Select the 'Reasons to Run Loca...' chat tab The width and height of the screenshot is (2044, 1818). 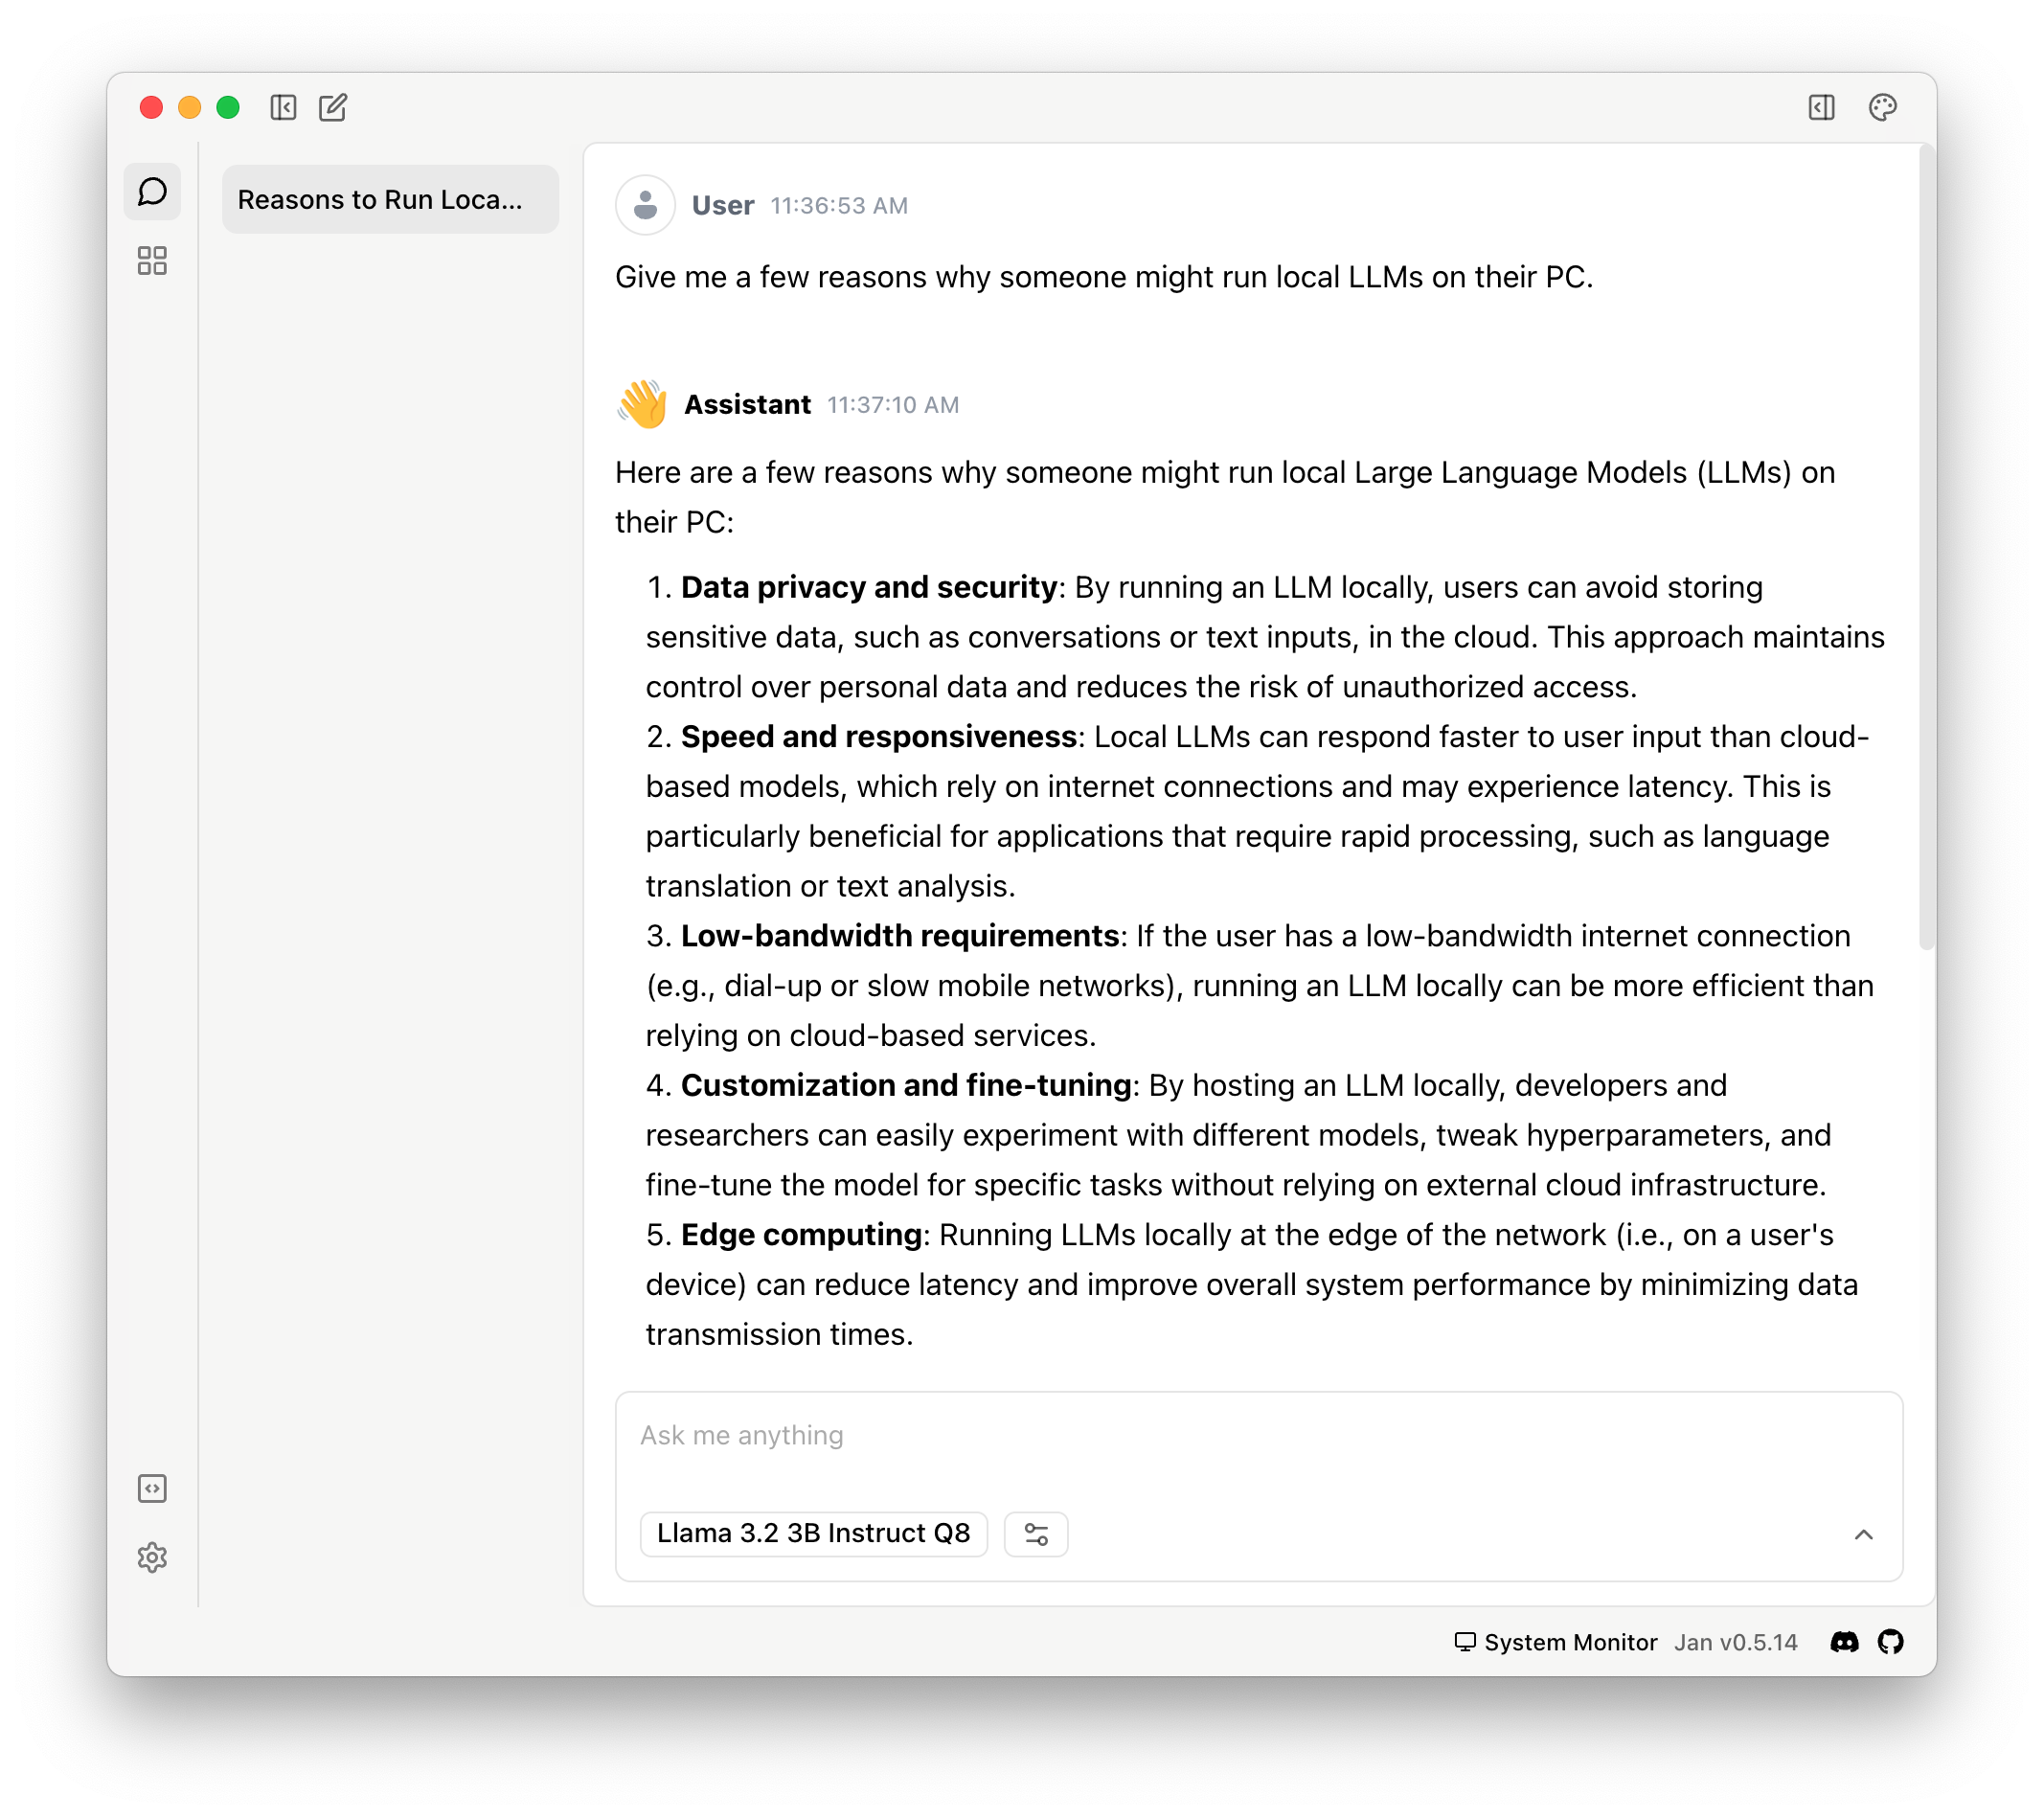click(x=384, y=196)
